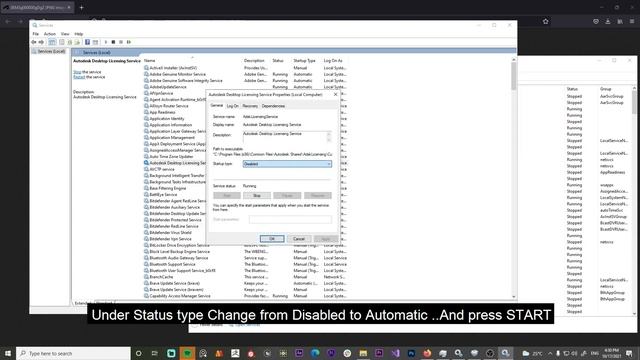Select the AdobeUpdateService row
The height and width of the screenshot is (360, 640).
click(x=245, y=87)
